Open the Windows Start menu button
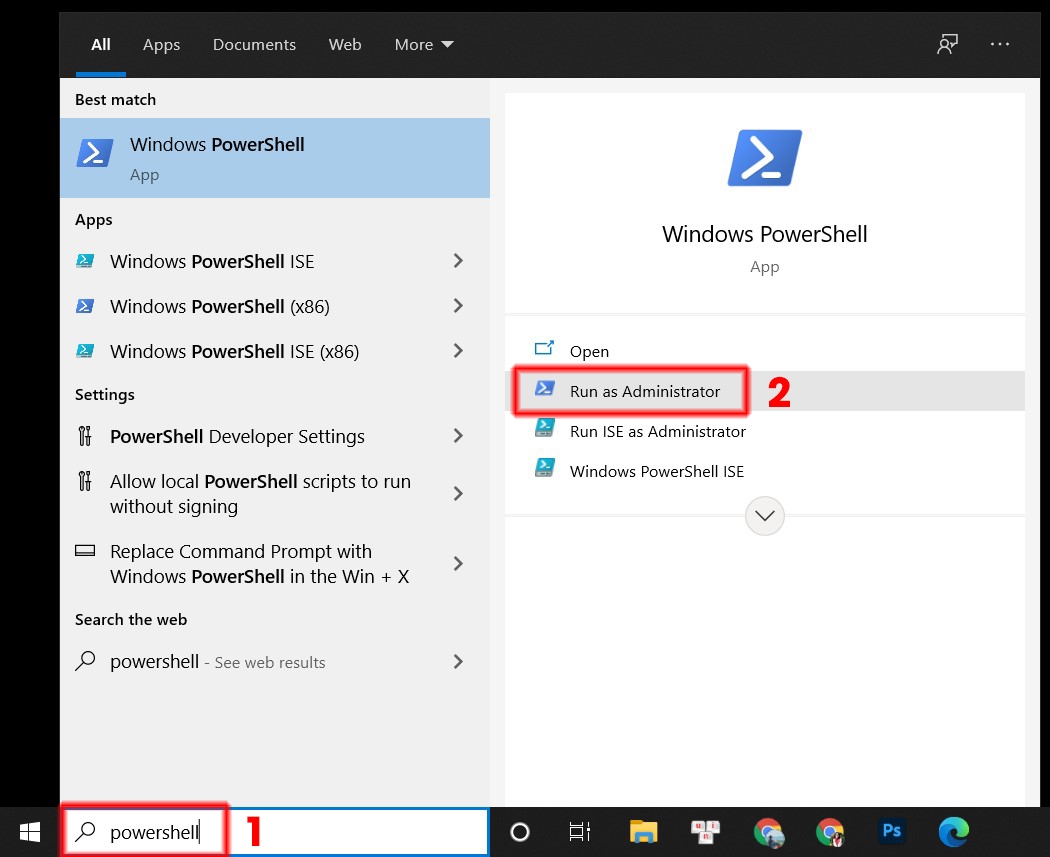 (30, 832)
